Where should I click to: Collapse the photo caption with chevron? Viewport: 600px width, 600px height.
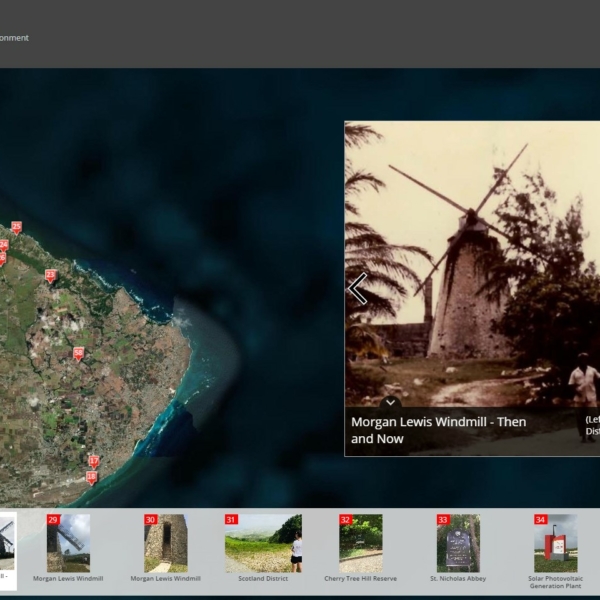pos(391,402)
